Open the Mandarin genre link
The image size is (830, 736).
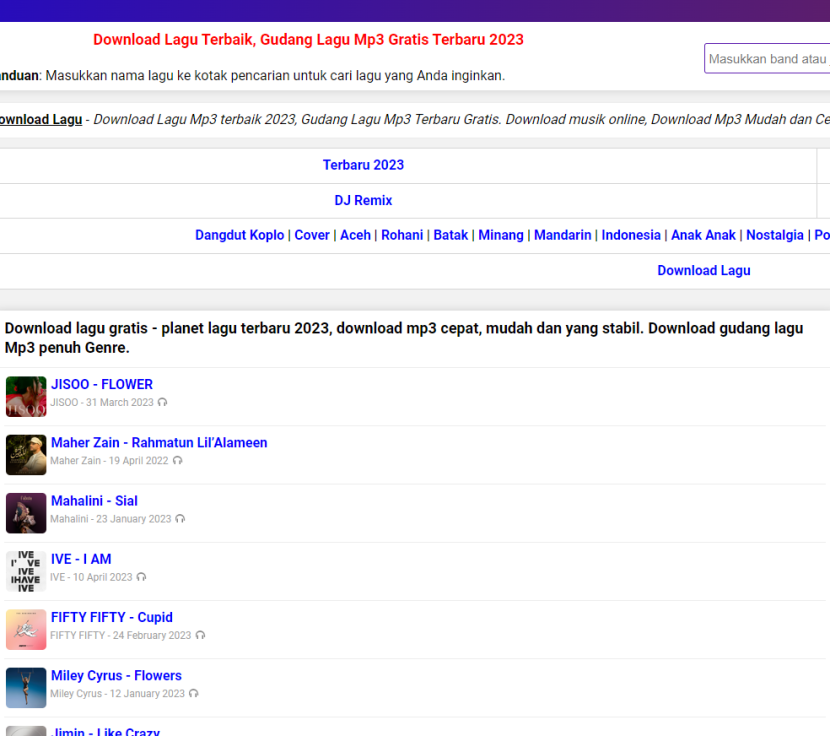point(562,235)
